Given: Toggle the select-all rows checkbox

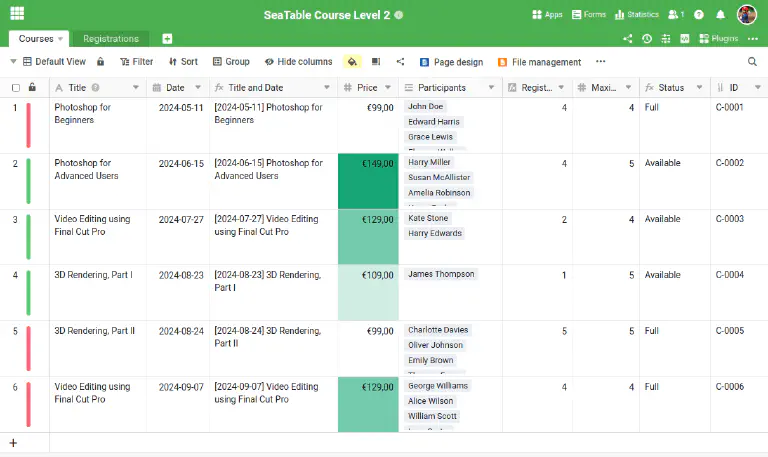Looking at the screenshot, I should (15, 88).
